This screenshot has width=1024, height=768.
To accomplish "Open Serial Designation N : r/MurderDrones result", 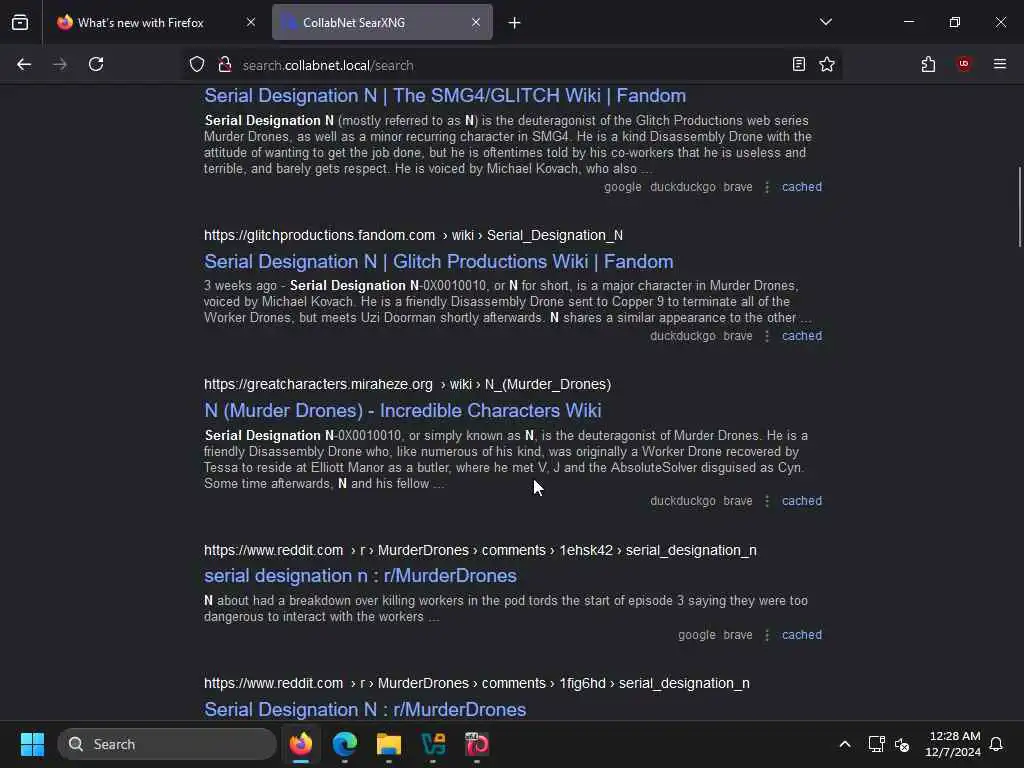I will (364, 709).
